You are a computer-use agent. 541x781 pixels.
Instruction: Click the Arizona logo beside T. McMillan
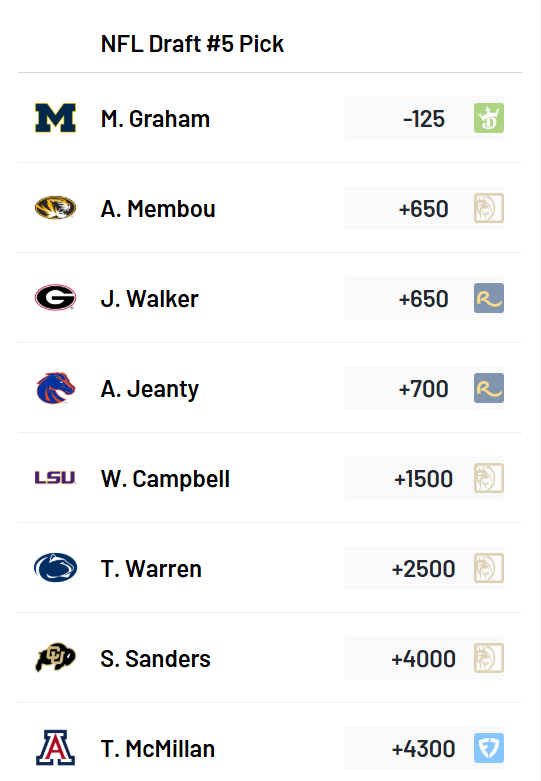click(55, 748)
